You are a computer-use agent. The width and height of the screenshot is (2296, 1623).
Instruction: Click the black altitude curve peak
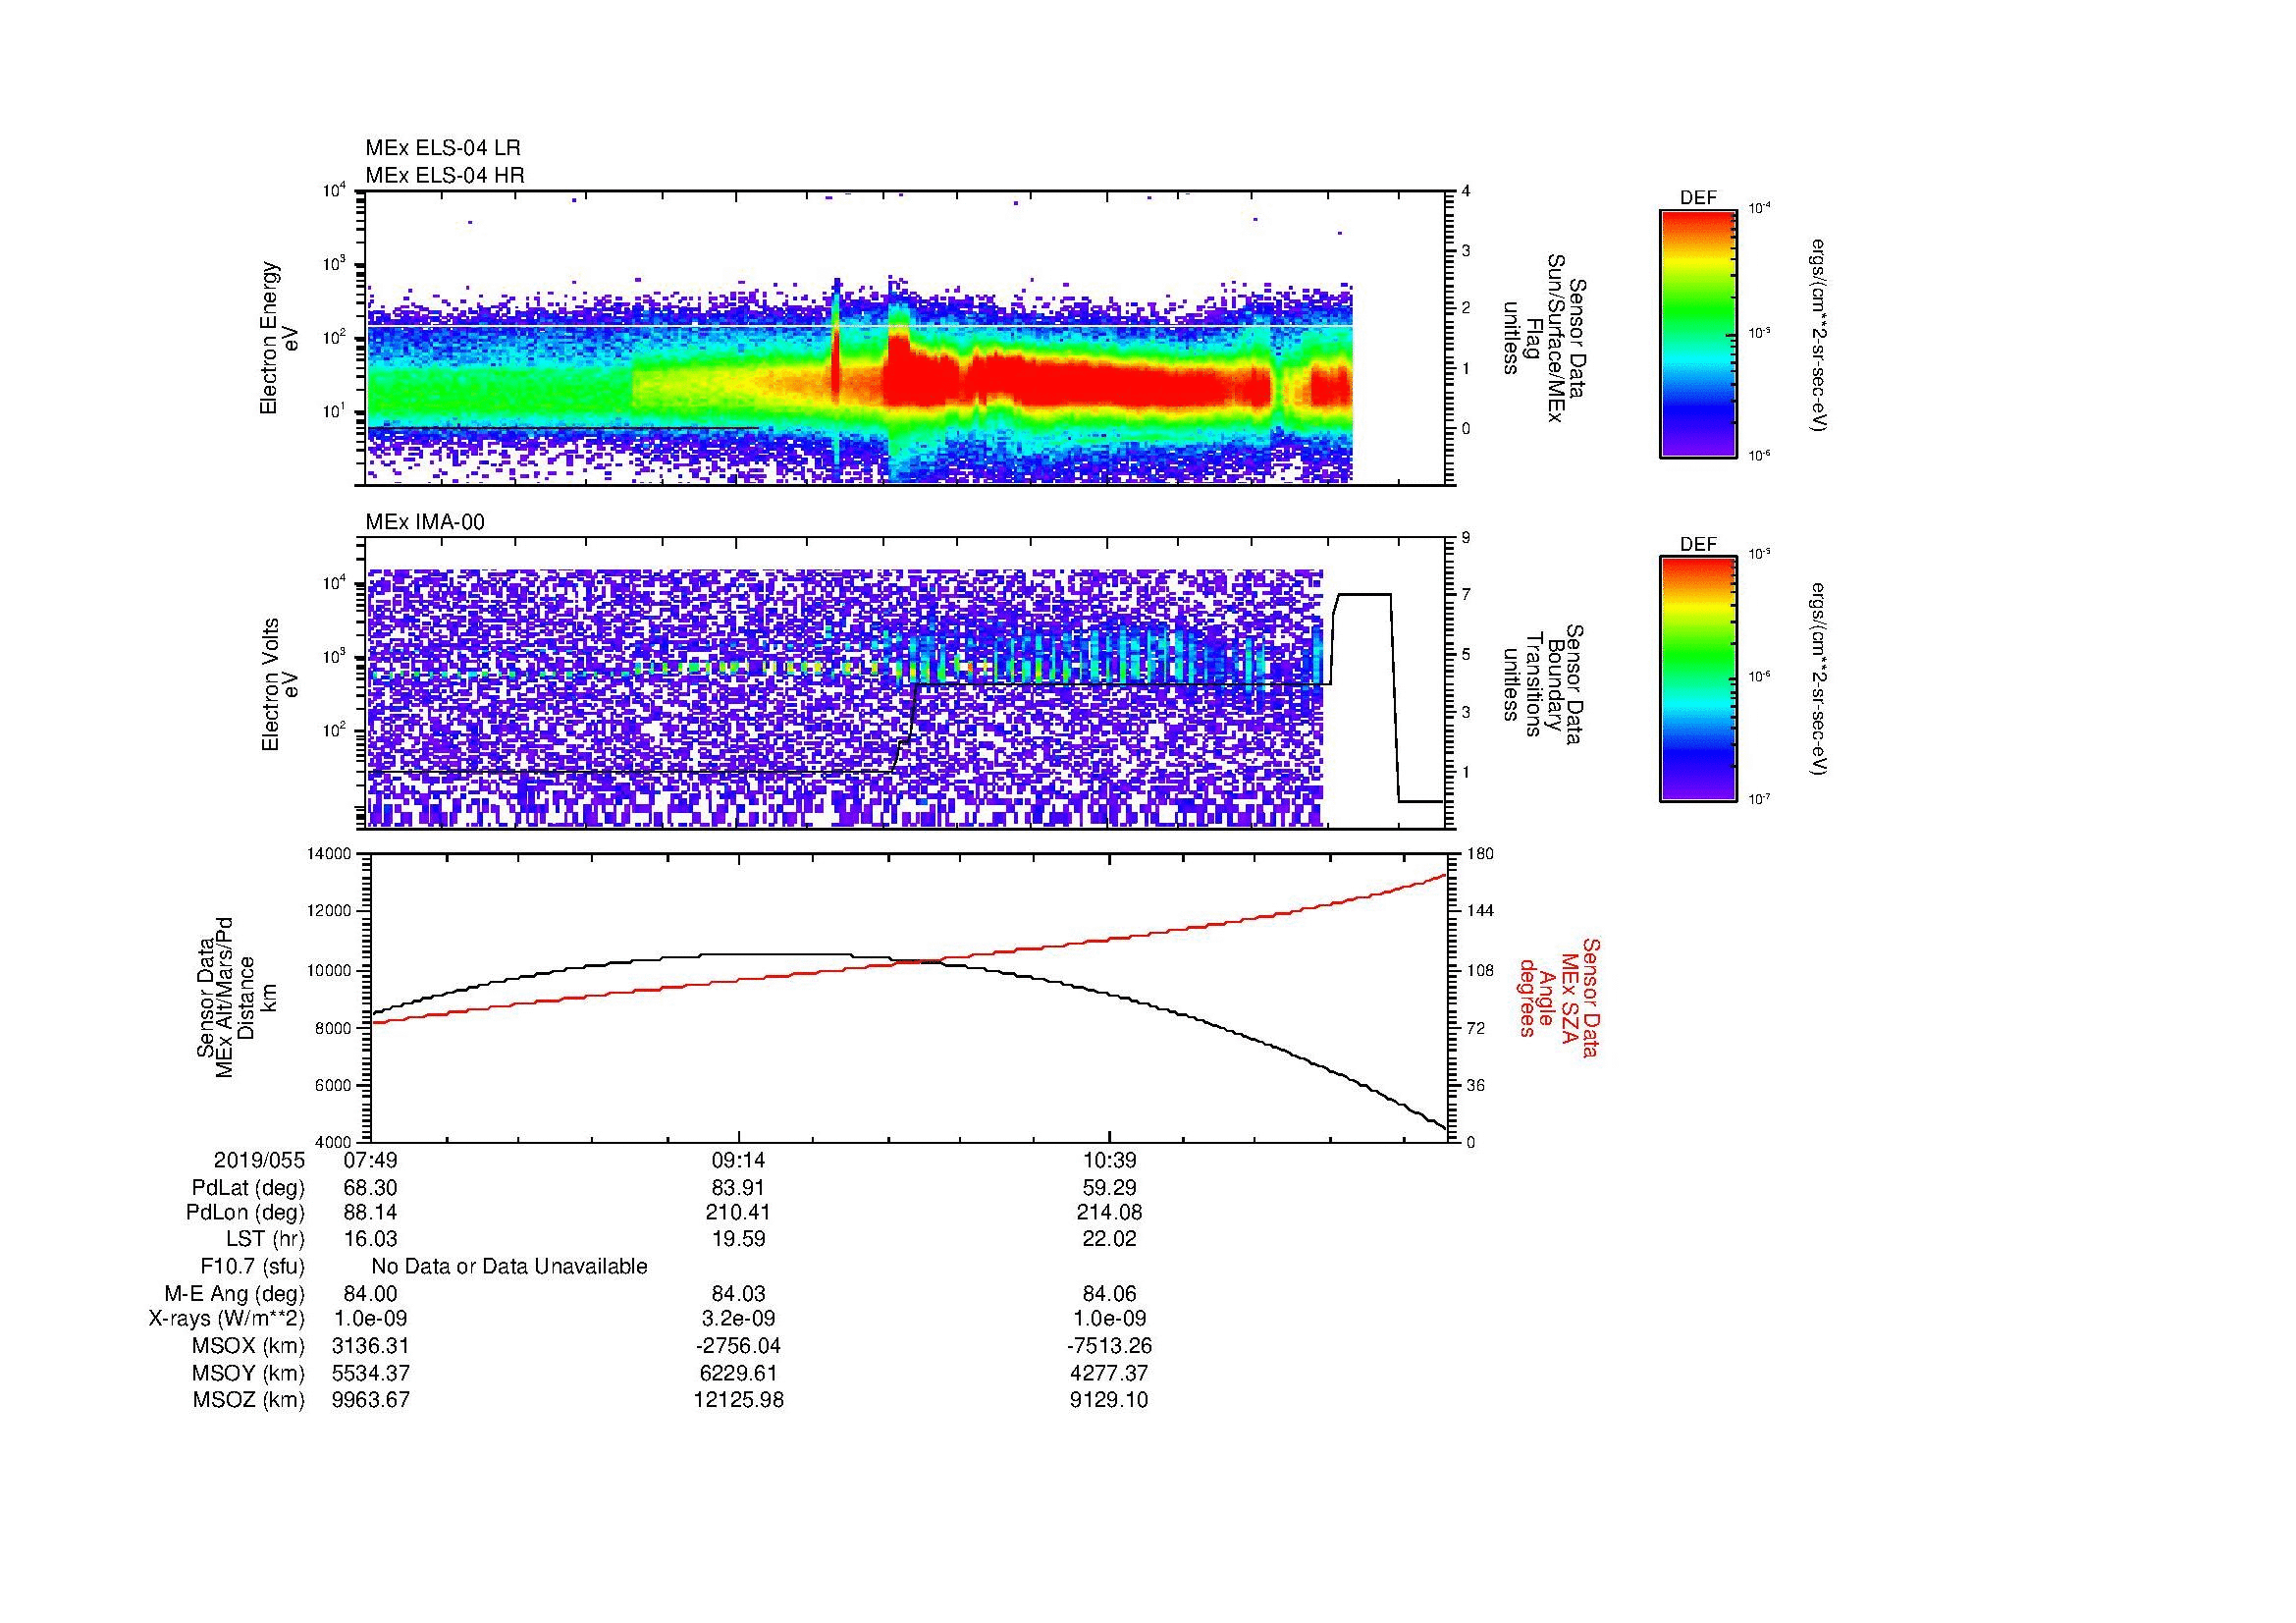[775, 955]
